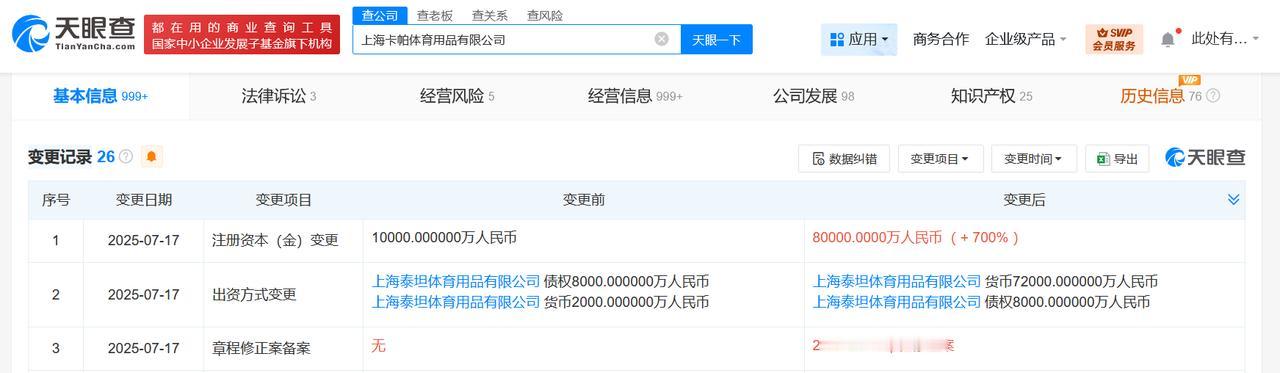
Task: Click into the company name search field
Action: [x=502, y=39]
